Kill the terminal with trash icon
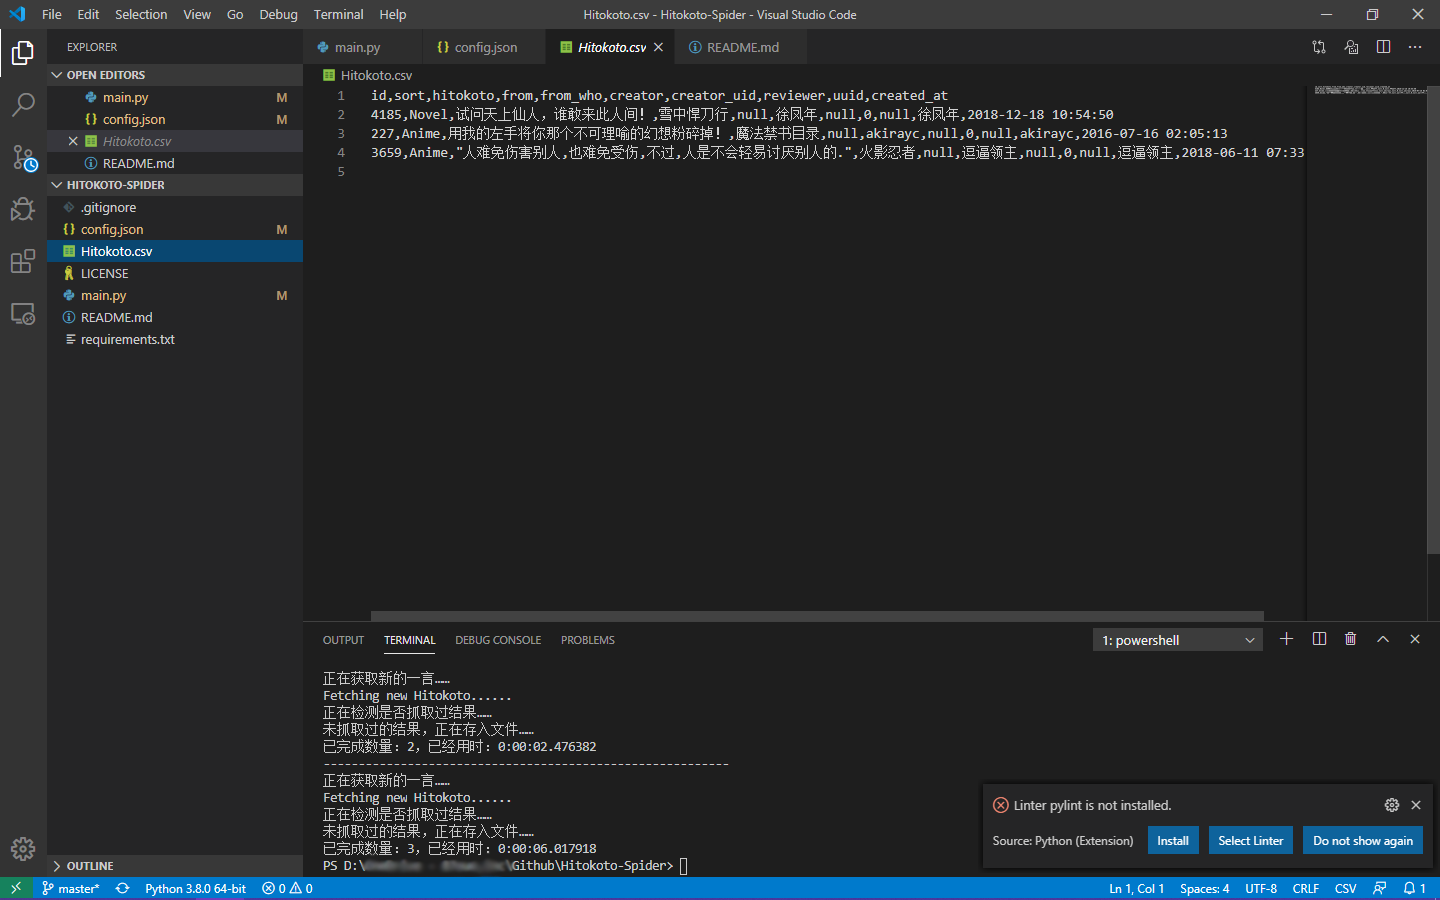The height and width of the screenshot is (900, 1440). pos(1350,639)
